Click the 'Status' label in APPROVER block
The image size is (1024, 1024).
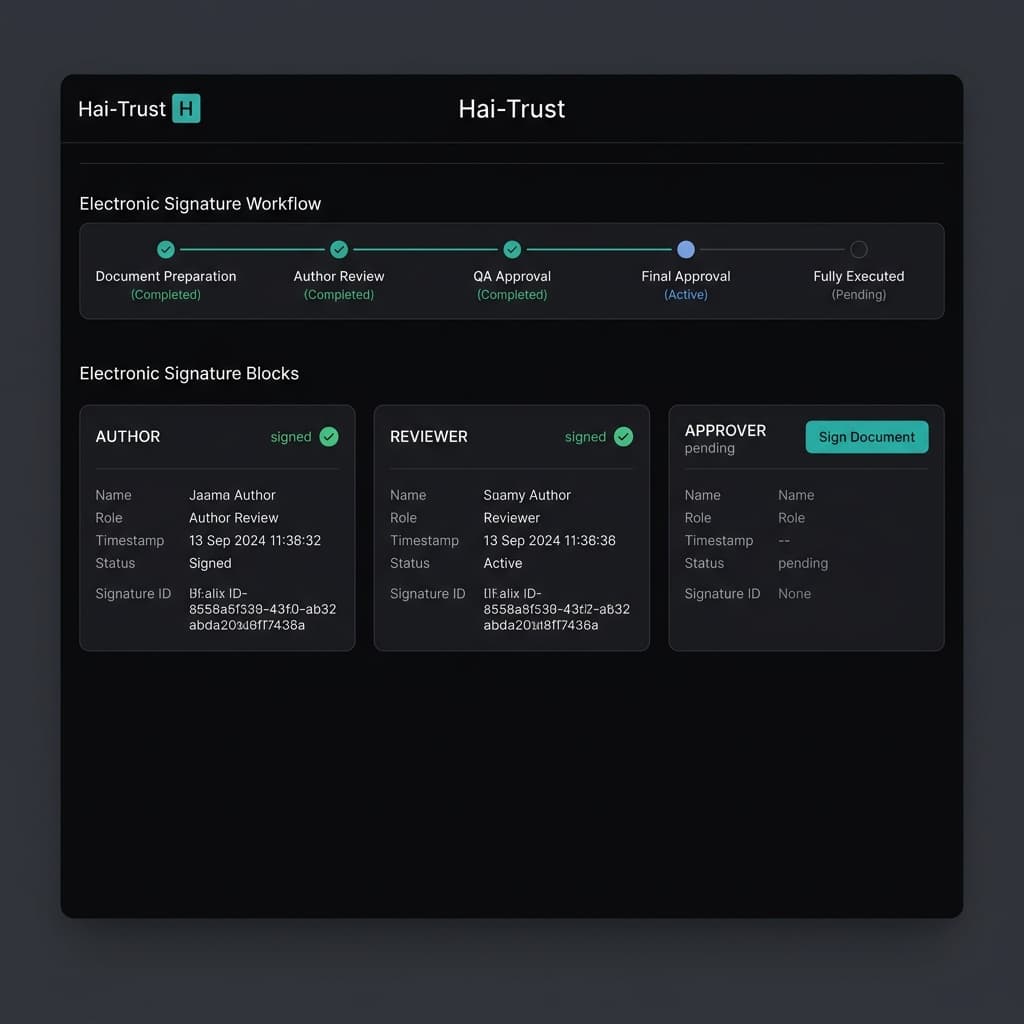click(705, 563)
